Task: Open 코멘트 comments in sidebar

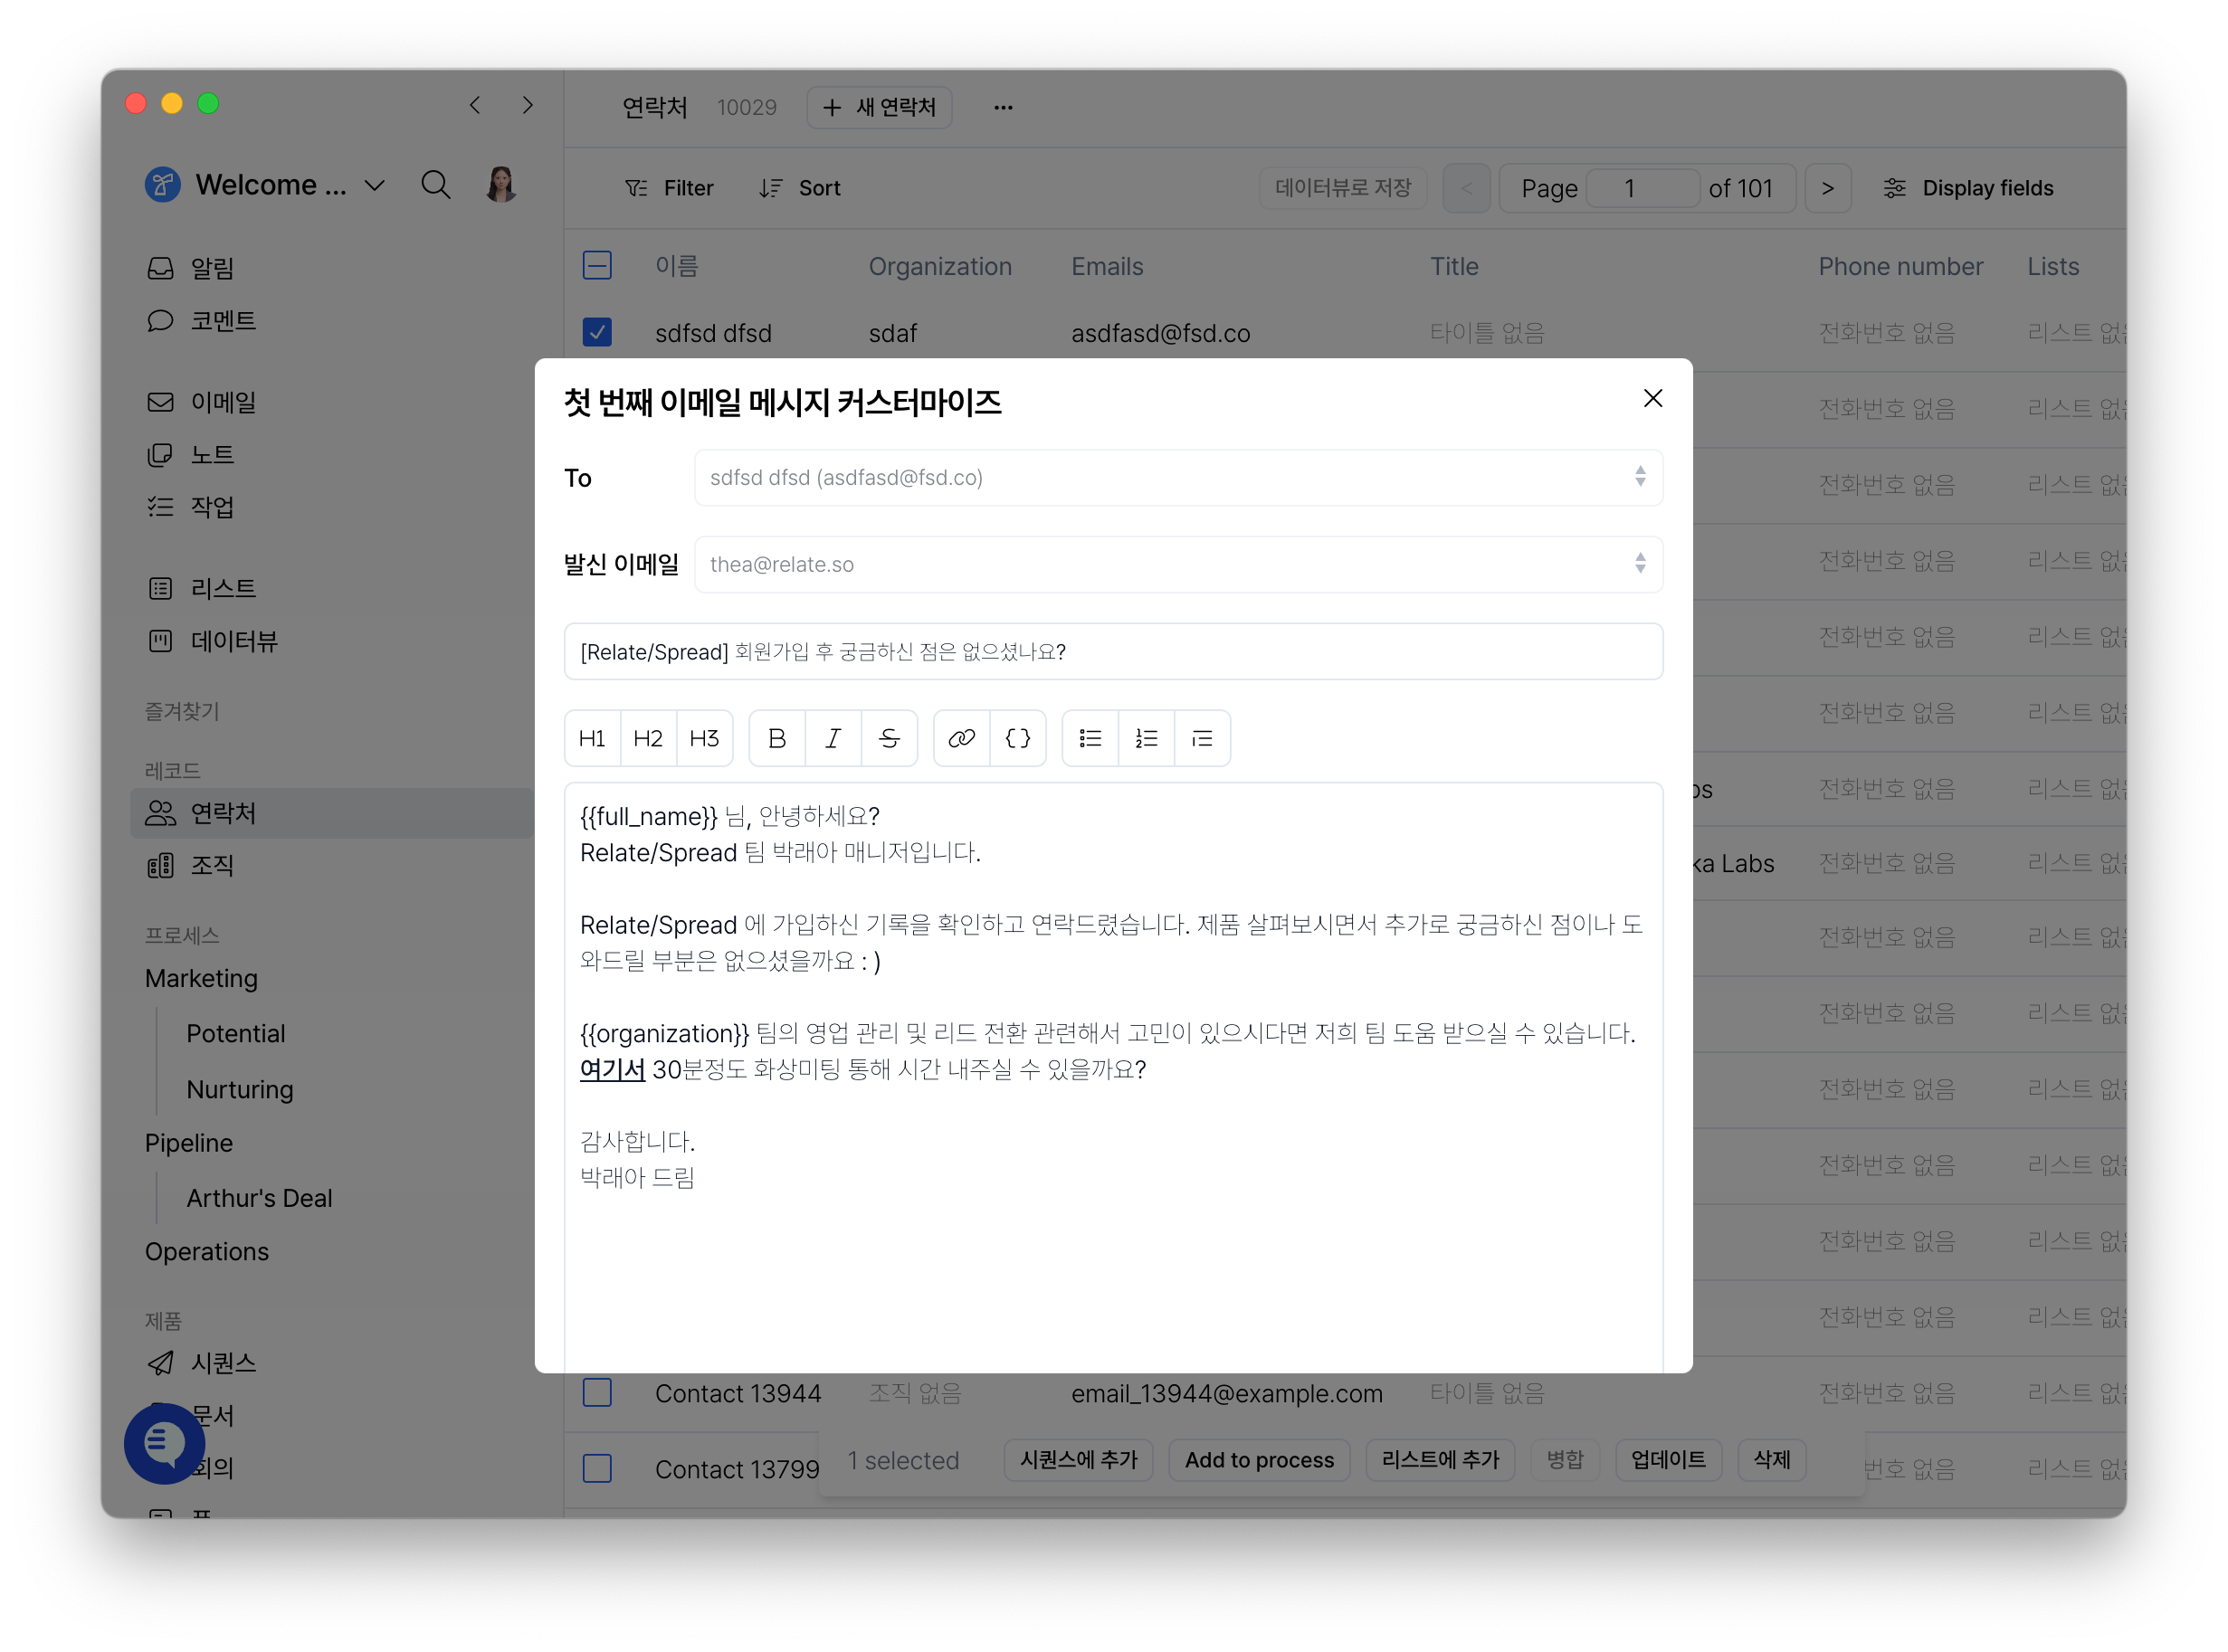Action: point(202,321)
